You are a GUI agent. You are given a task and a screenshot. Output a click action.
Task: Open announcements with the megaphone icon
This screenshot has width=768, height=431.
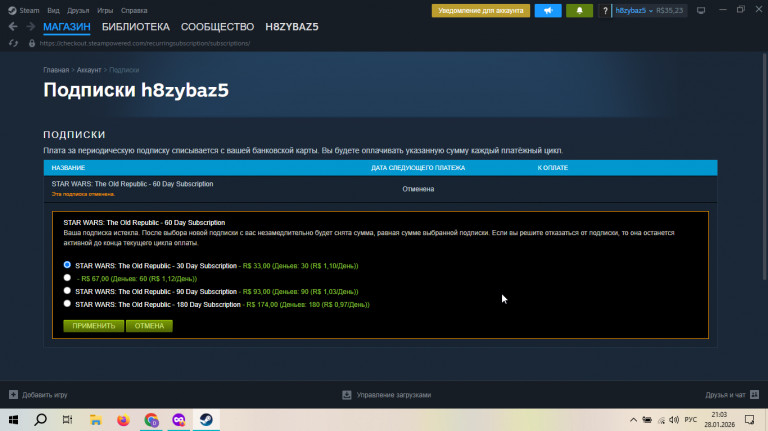(x=548, y=10)
